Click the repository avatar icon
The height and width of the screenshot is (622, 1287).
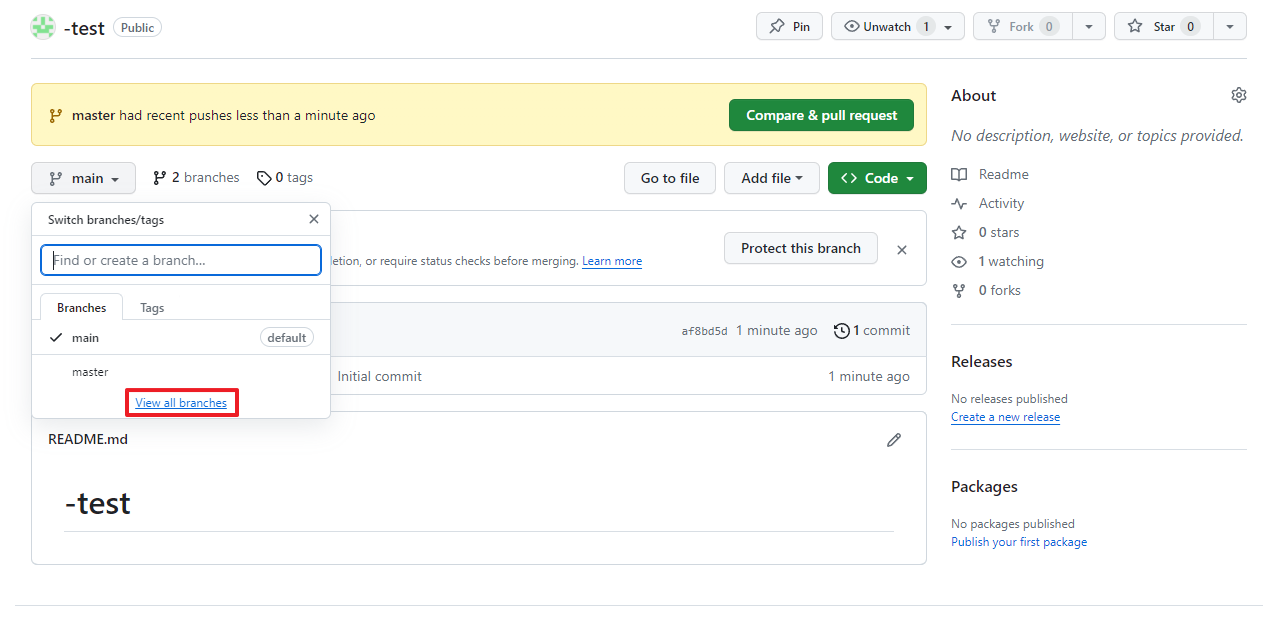43,27
